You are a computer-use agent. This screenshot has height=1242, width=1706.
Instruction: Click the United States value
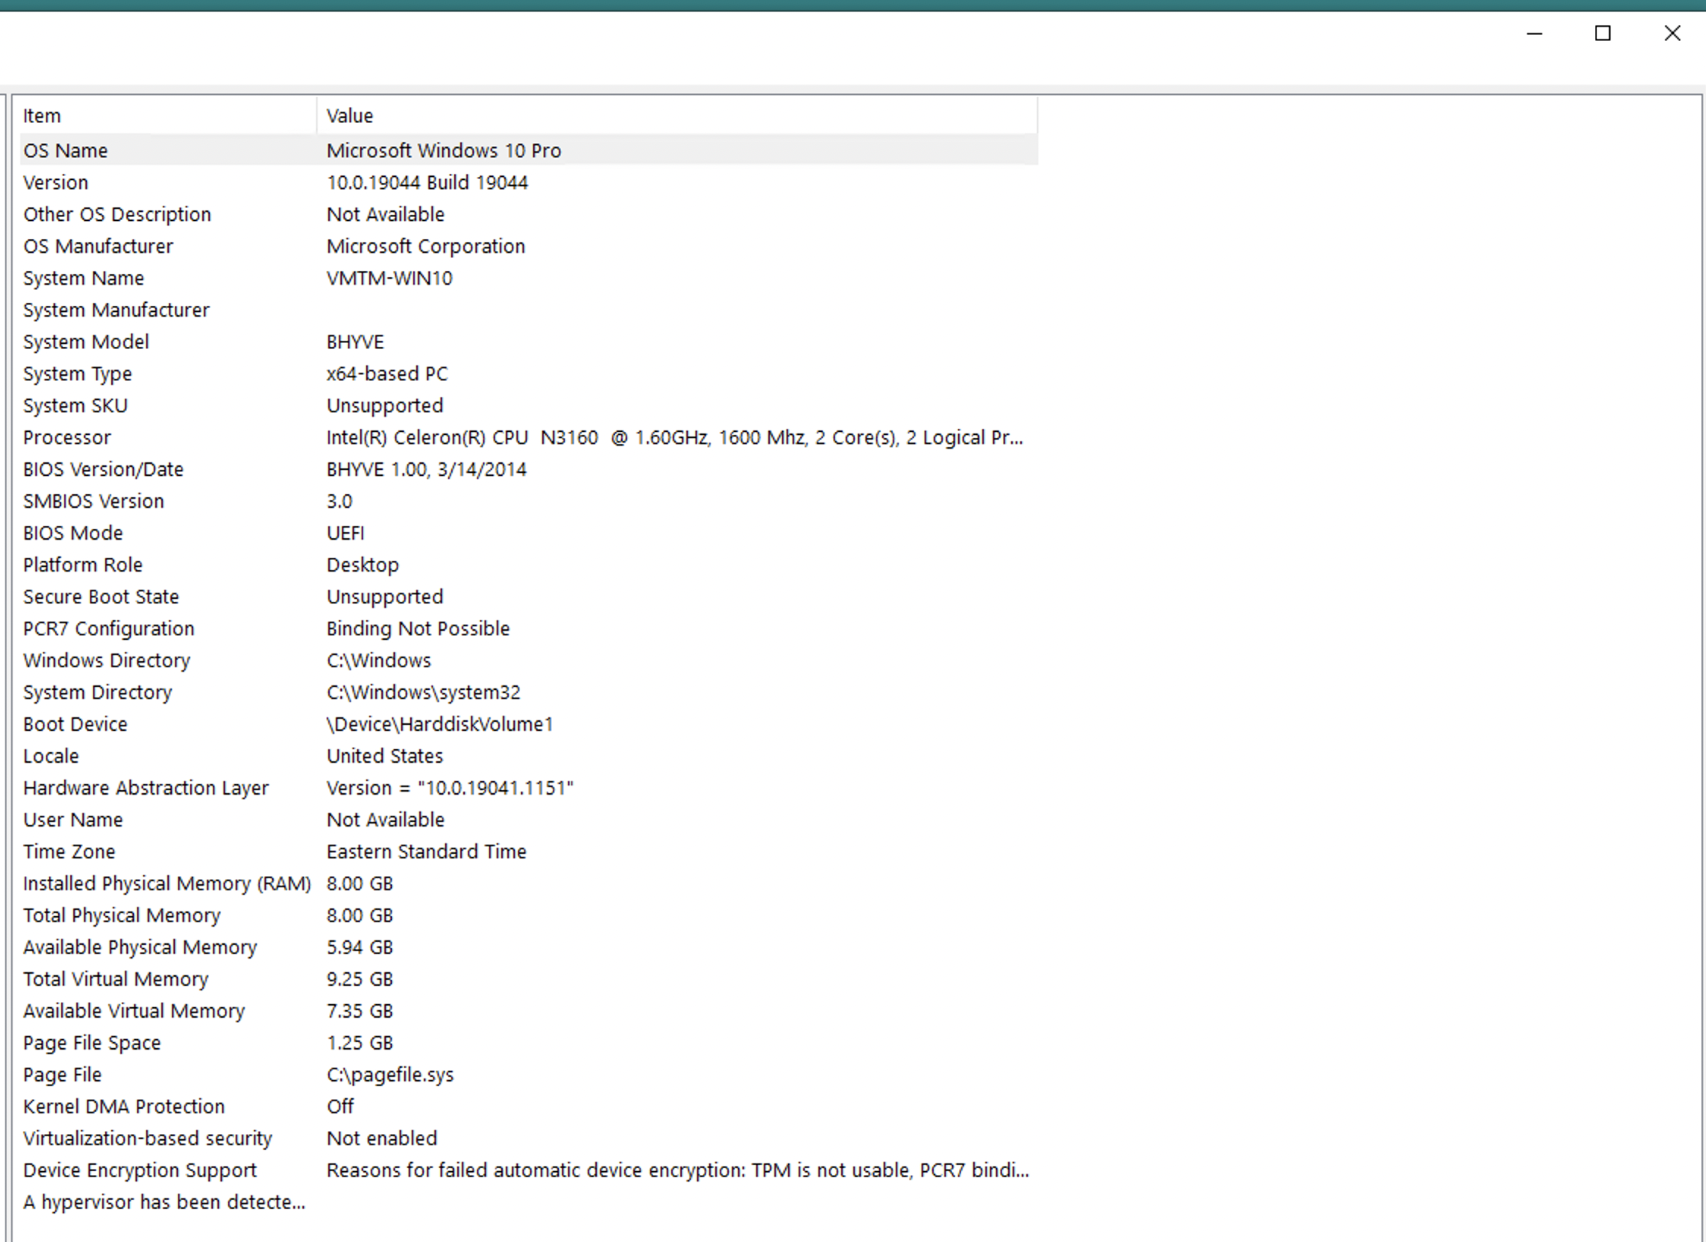pyautogui.click(x=385, y=757)
